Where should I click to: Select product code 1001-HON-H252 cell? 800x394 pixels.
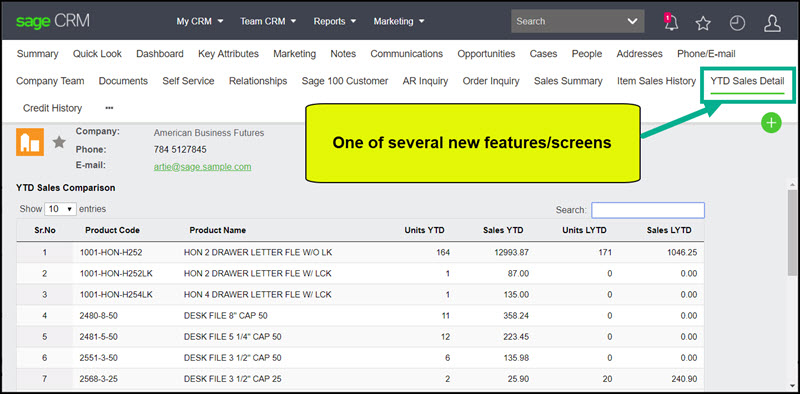point(111,252)
